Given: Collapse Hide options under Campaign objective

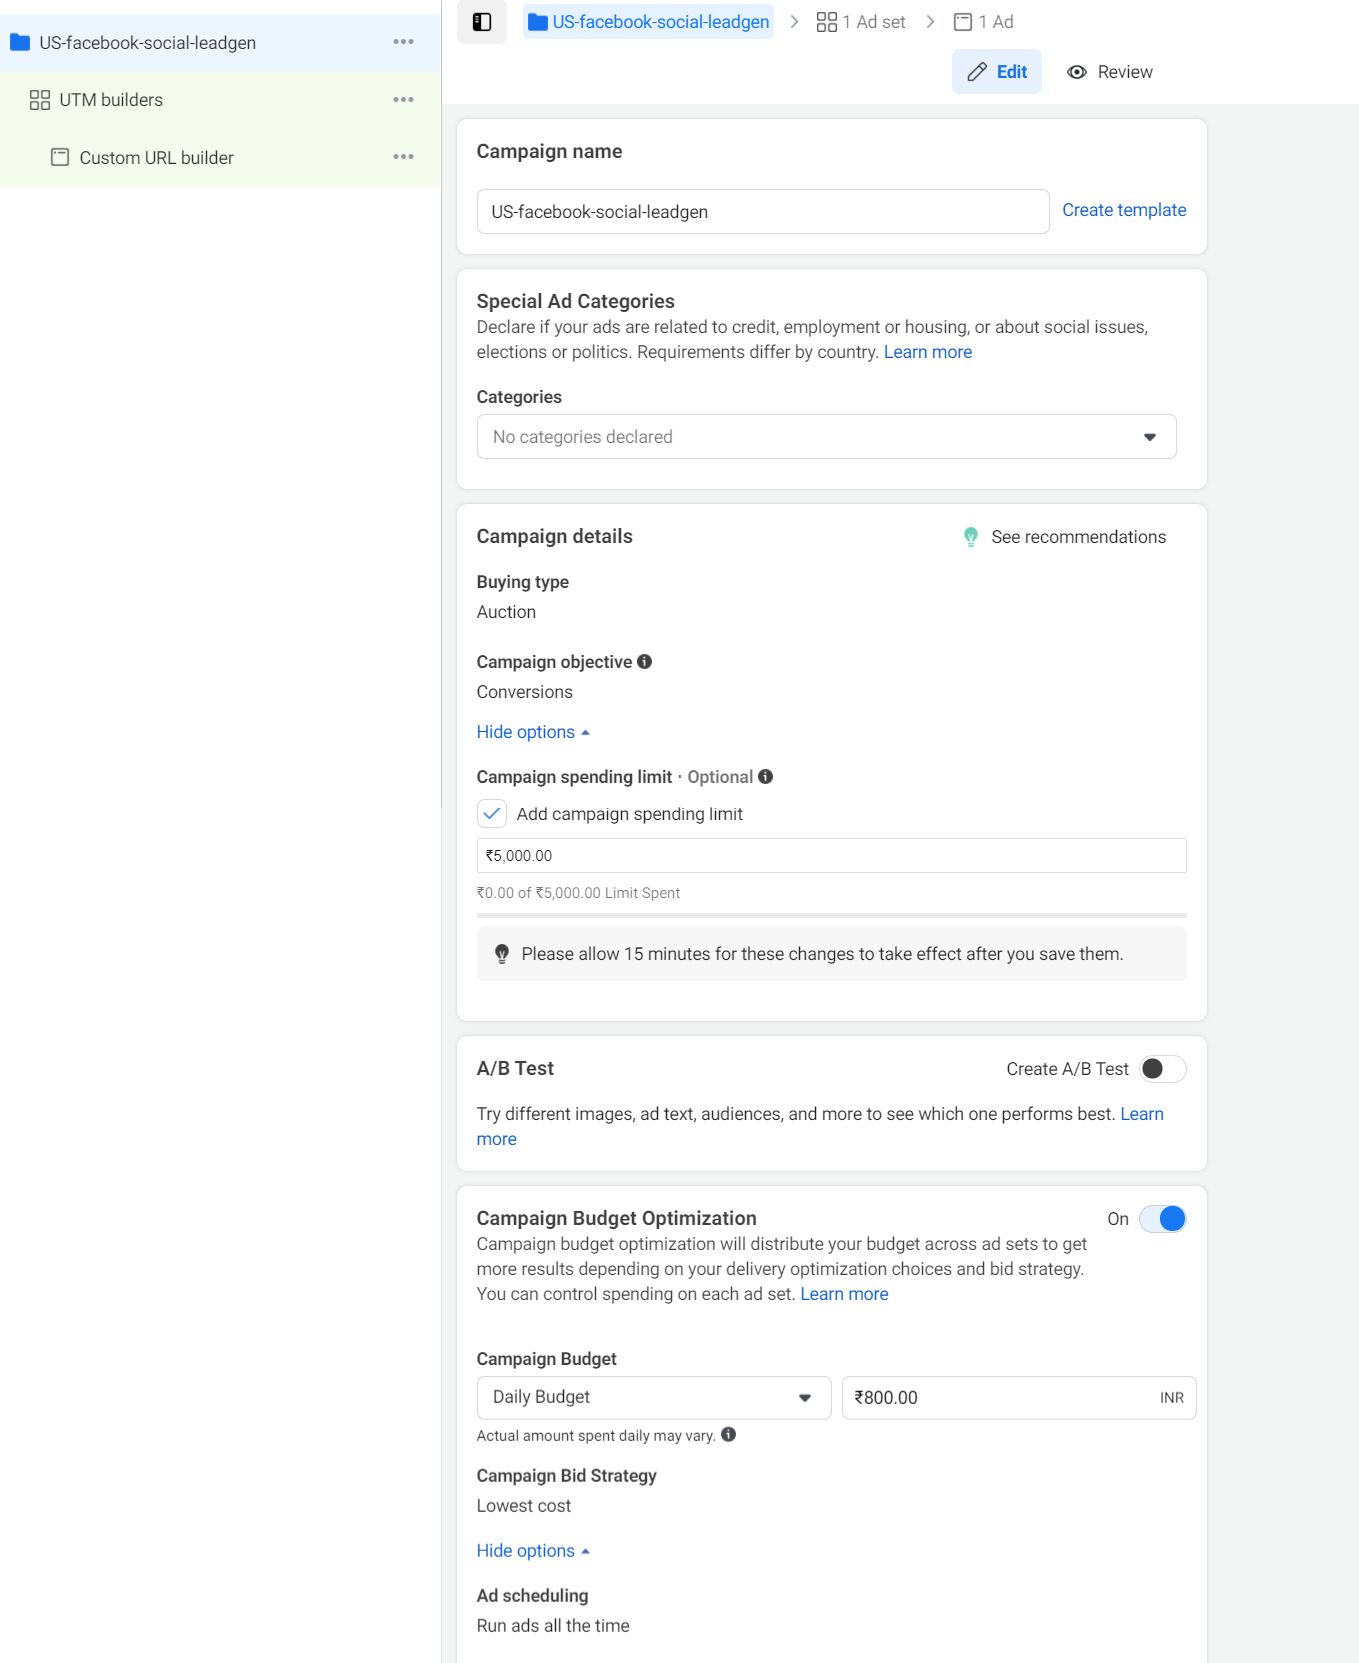Looking at the screenshot, I should (533, 732).
